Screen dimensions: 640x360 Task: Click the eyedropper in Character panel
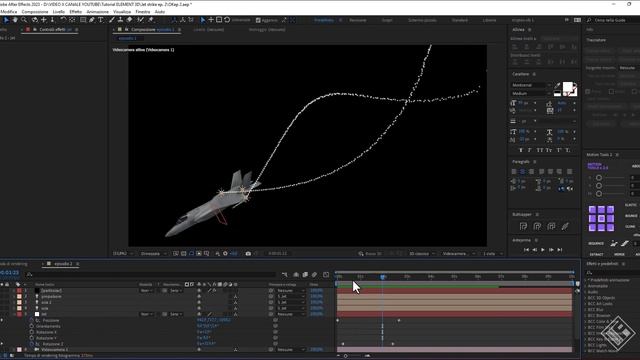point(558,86)
